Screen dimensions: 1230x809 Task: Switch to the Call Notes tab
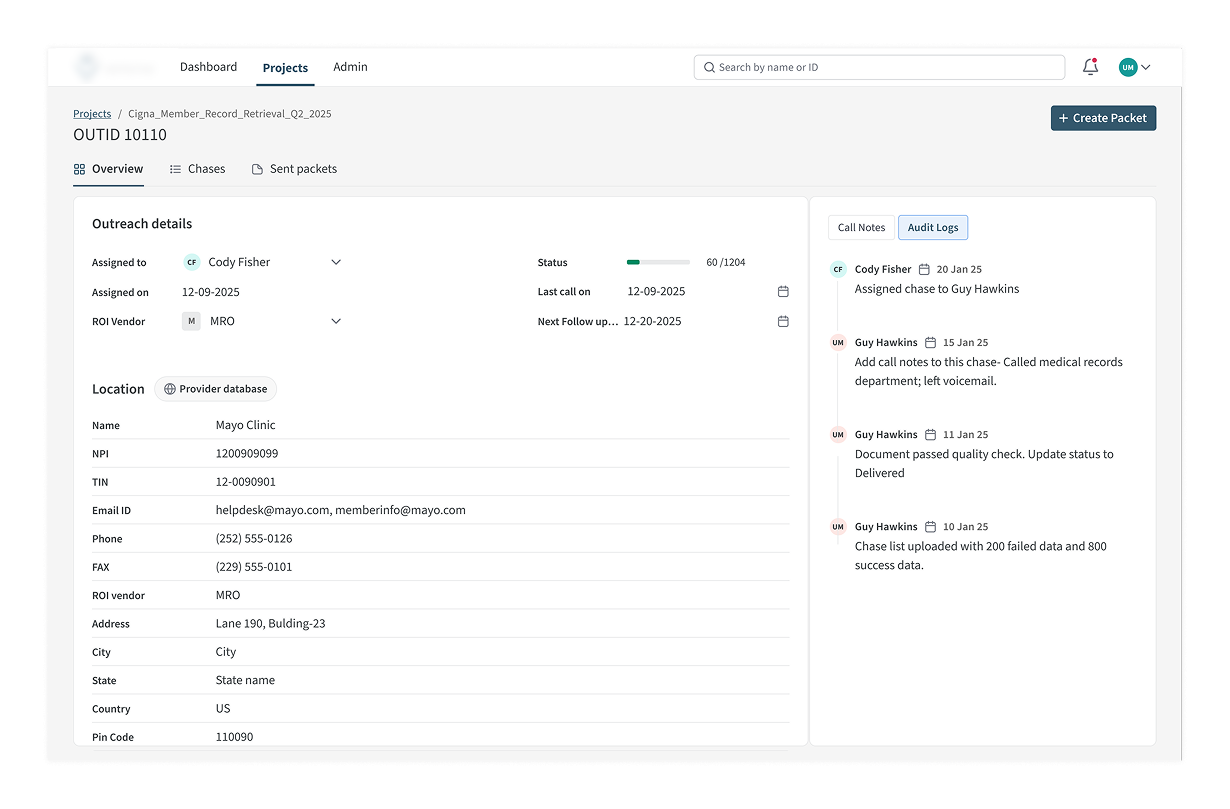click(x=861, y=227)
